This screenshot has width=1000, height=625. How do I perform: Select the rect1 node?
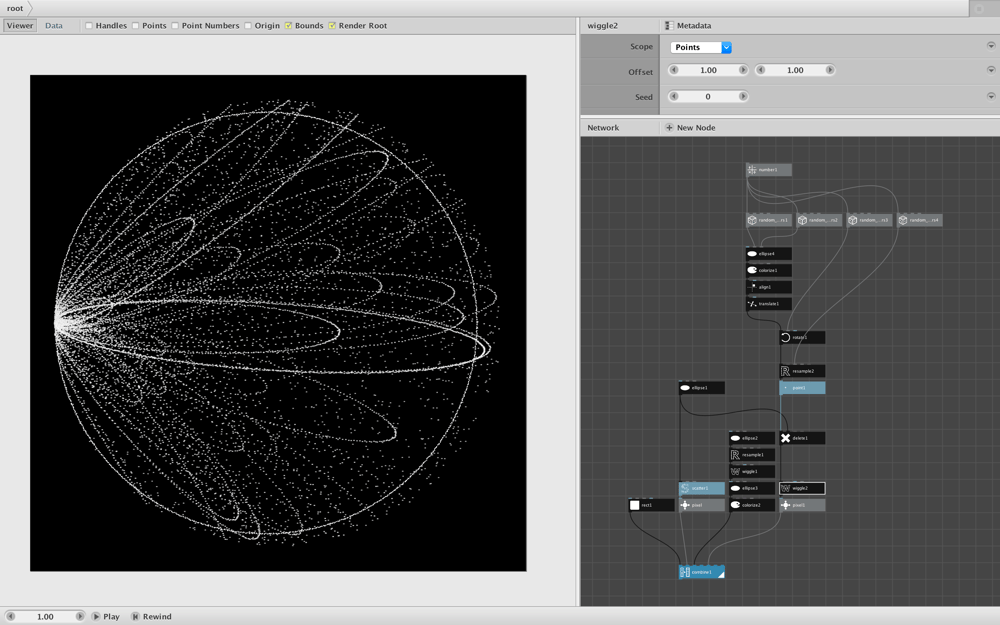click(651, 505)
